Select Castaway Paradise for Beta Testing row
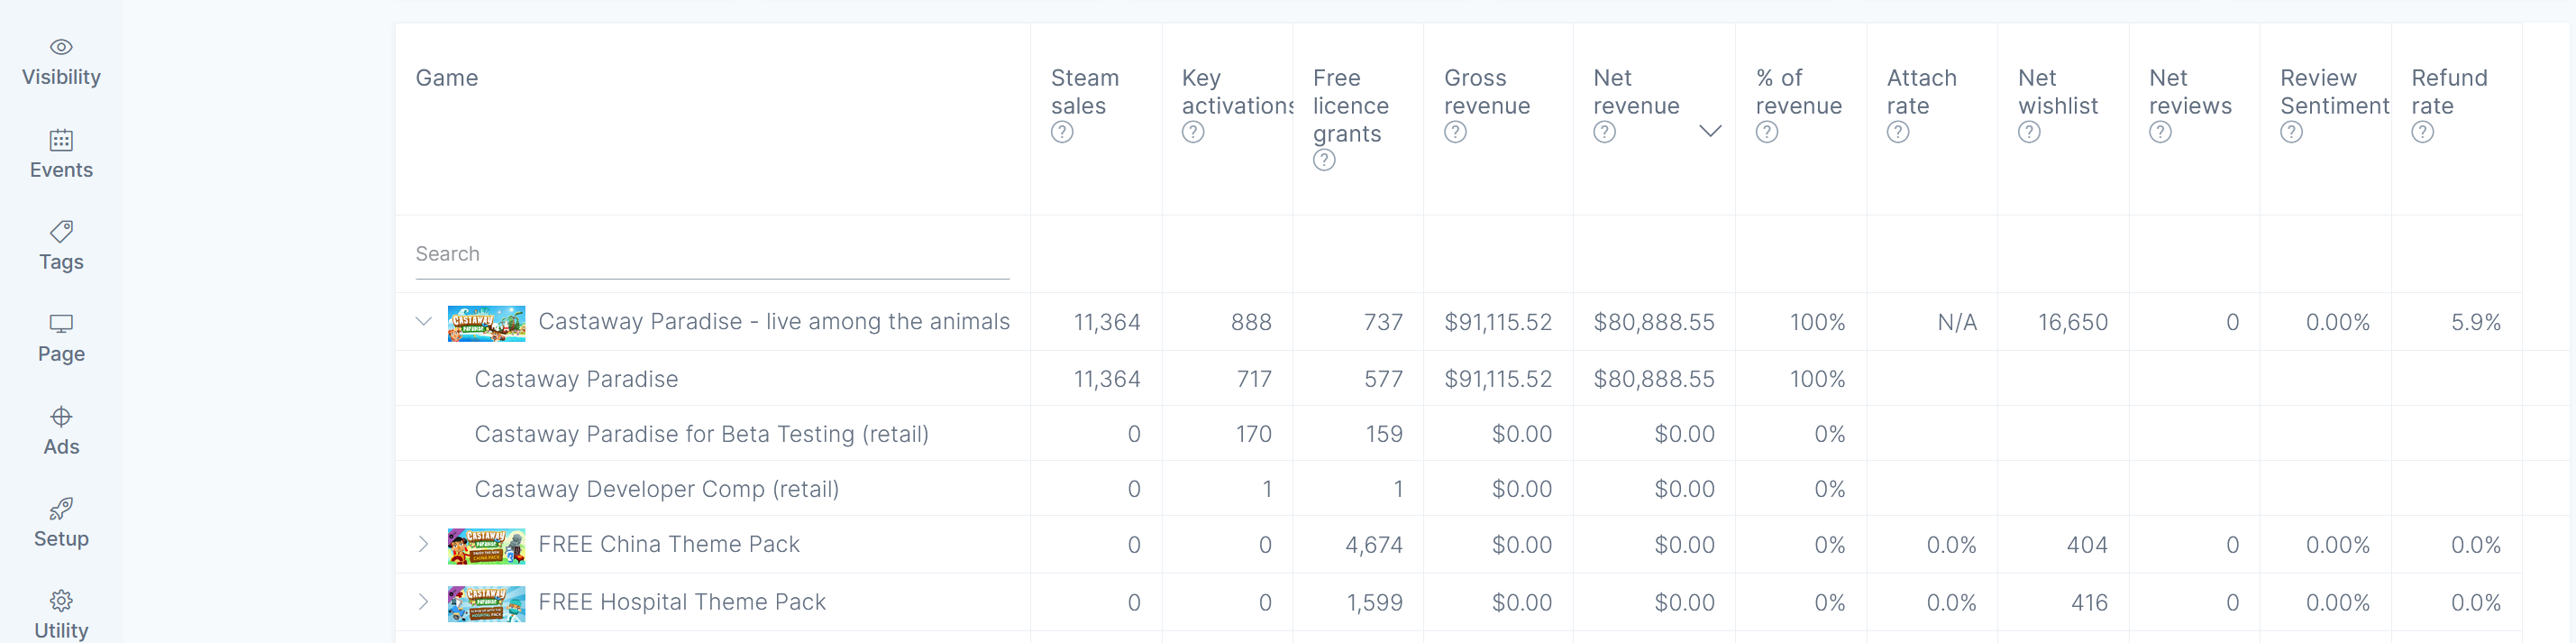 pyautogui.click(x=1458, y=433)
